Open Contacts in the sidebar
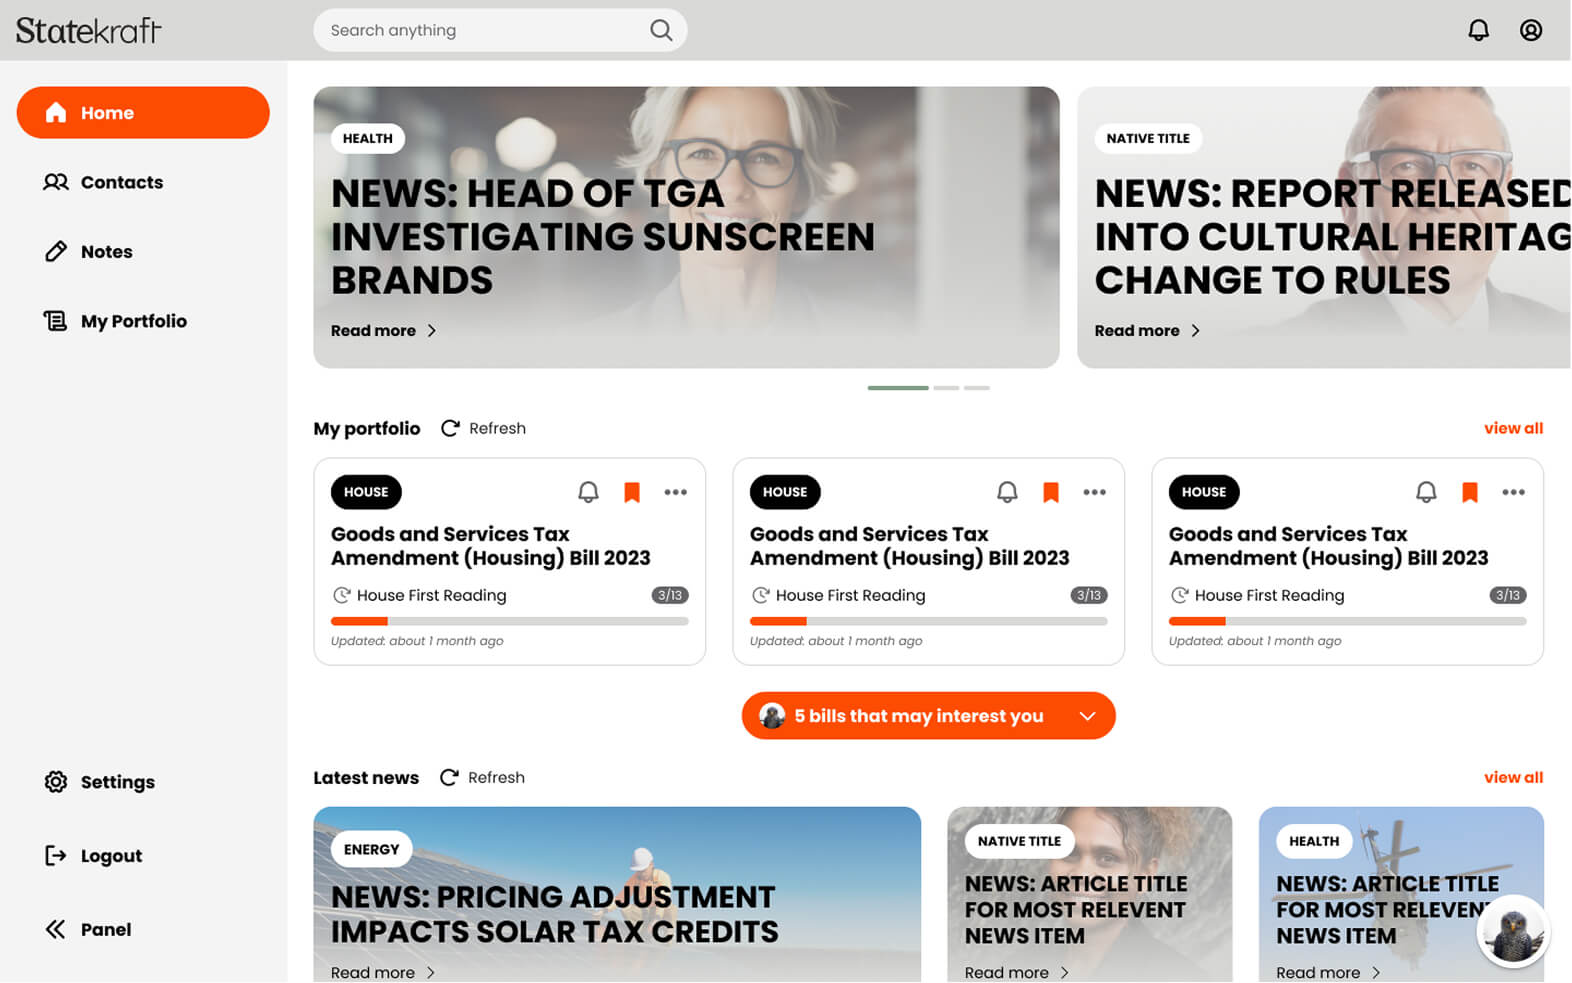 [103, 182]
